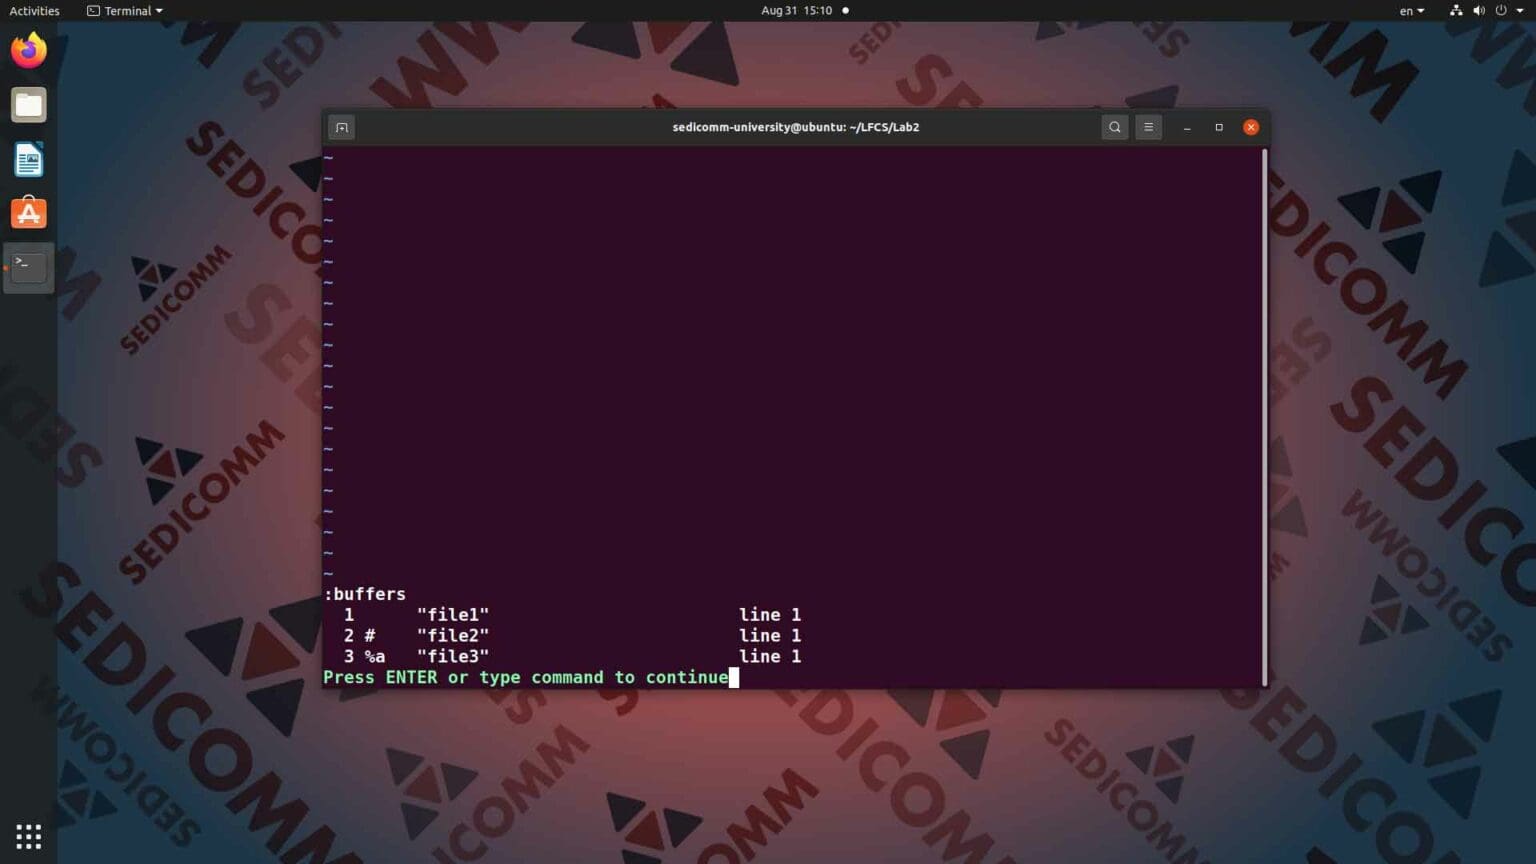Click the terminal search icon

1115,127
